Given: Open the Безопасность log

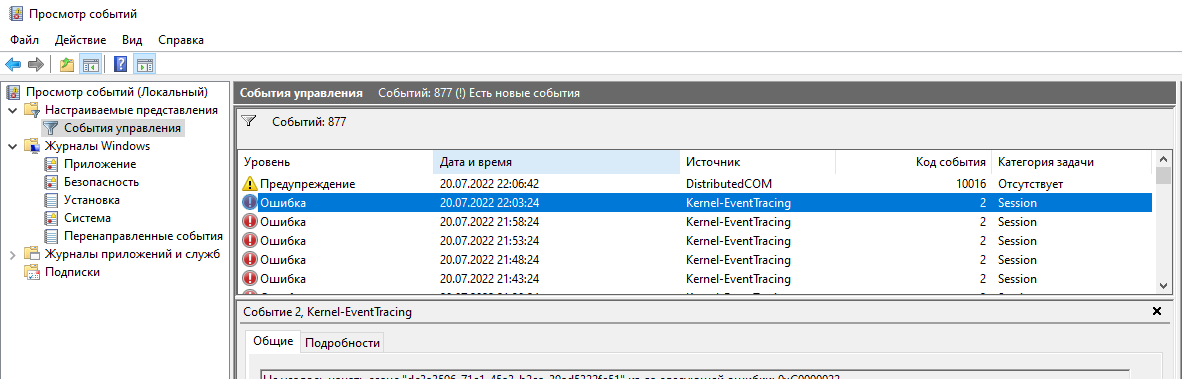Looking at the screenshot, I should 101,182.
